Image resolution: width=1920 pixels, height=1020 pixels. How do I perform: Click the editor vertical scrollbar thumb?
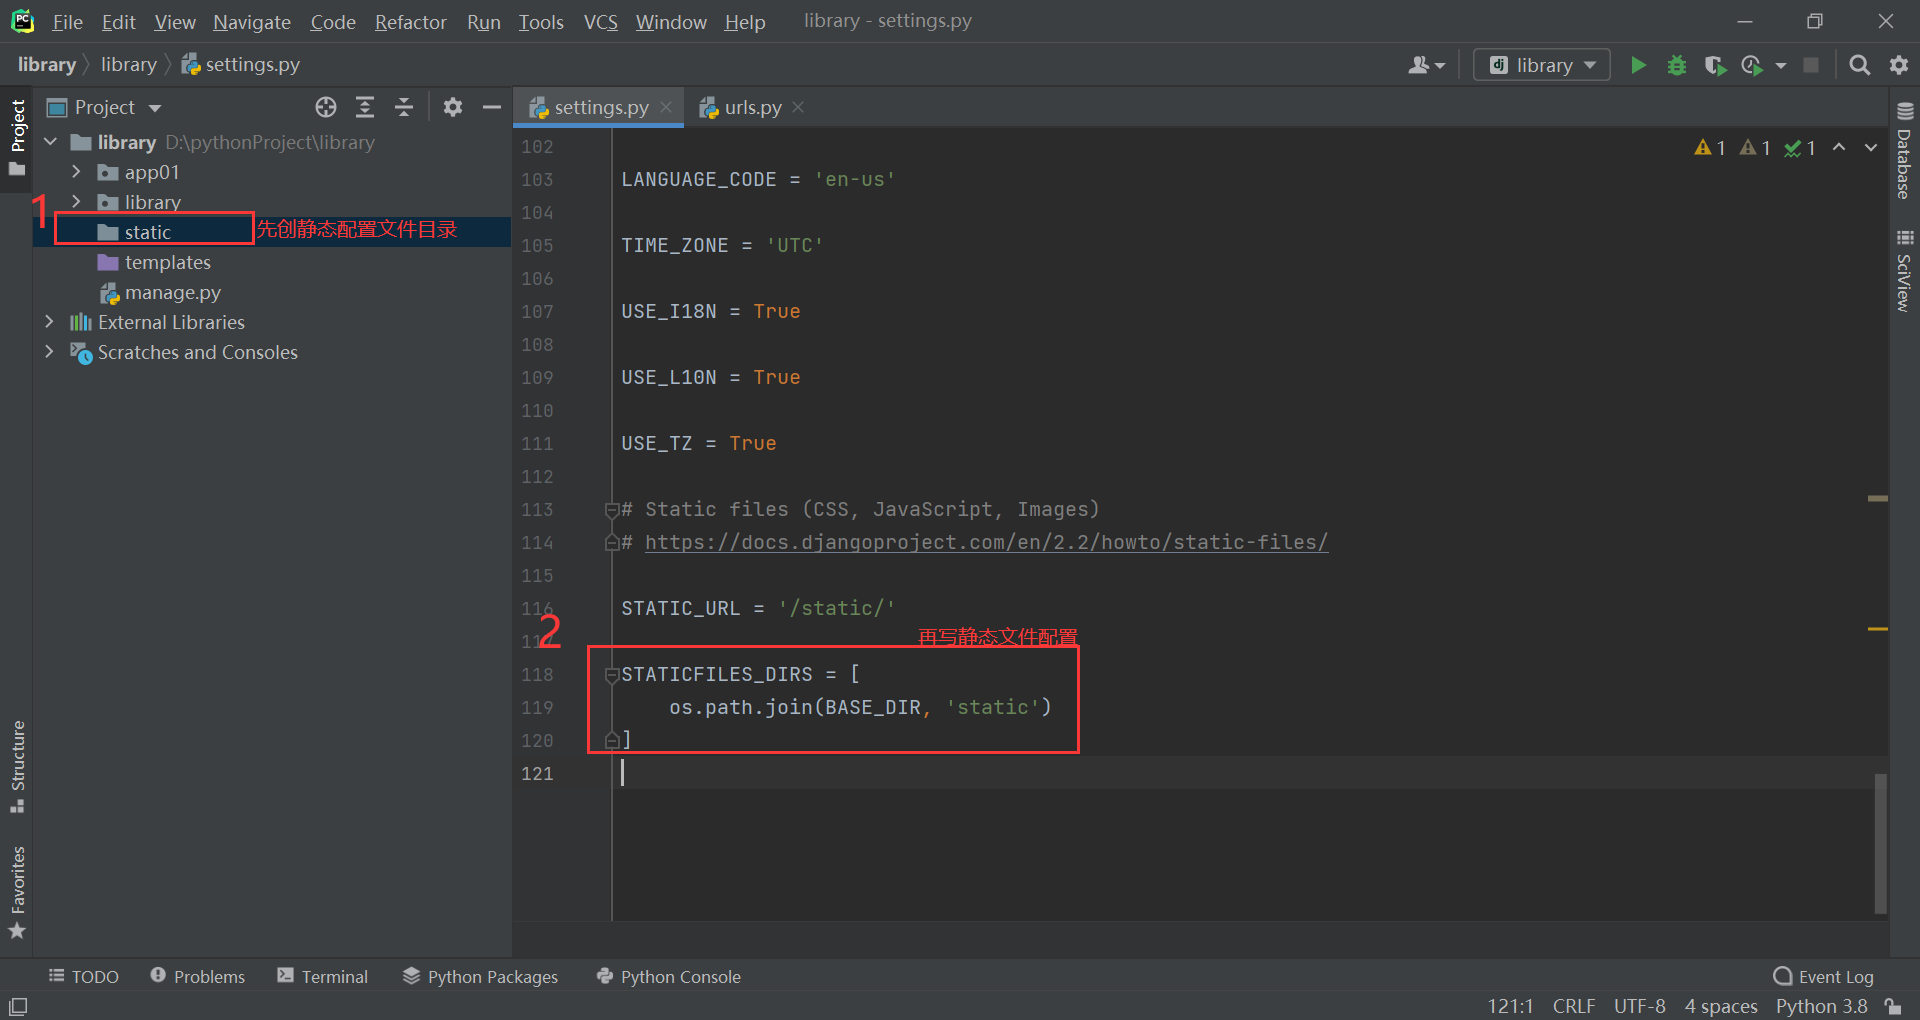1880,843
